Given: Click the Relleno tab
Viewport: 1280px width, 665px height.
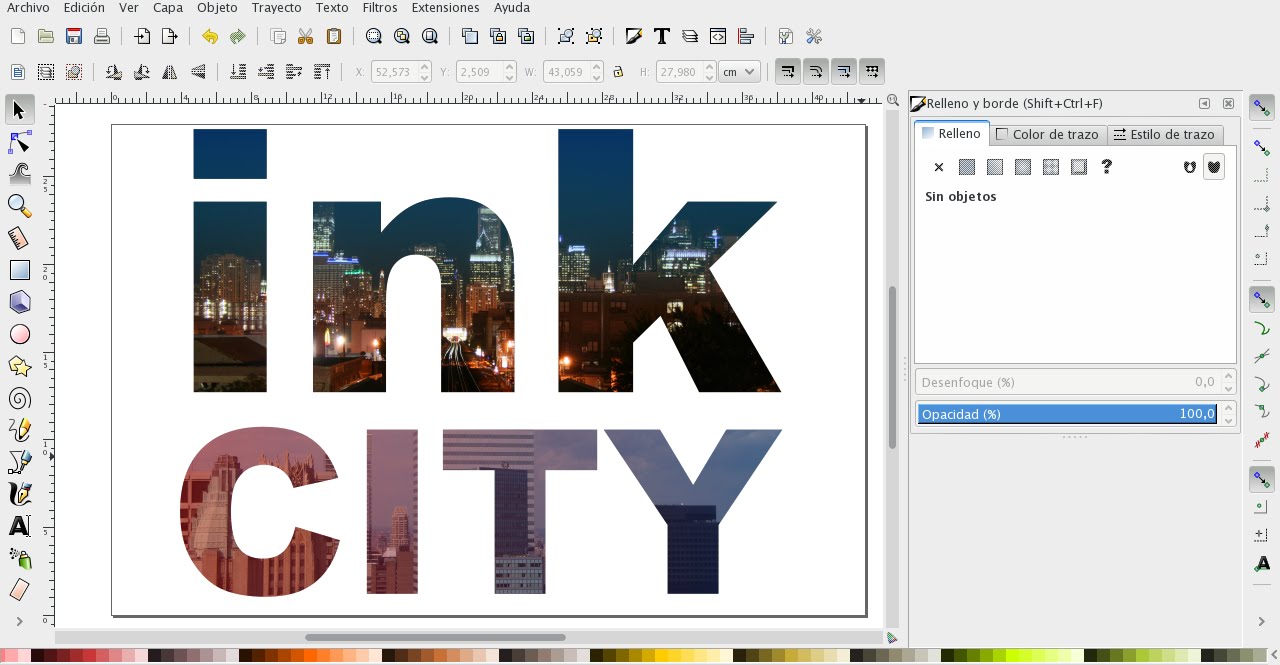Looking at the screenshot, I should [951, 133].
